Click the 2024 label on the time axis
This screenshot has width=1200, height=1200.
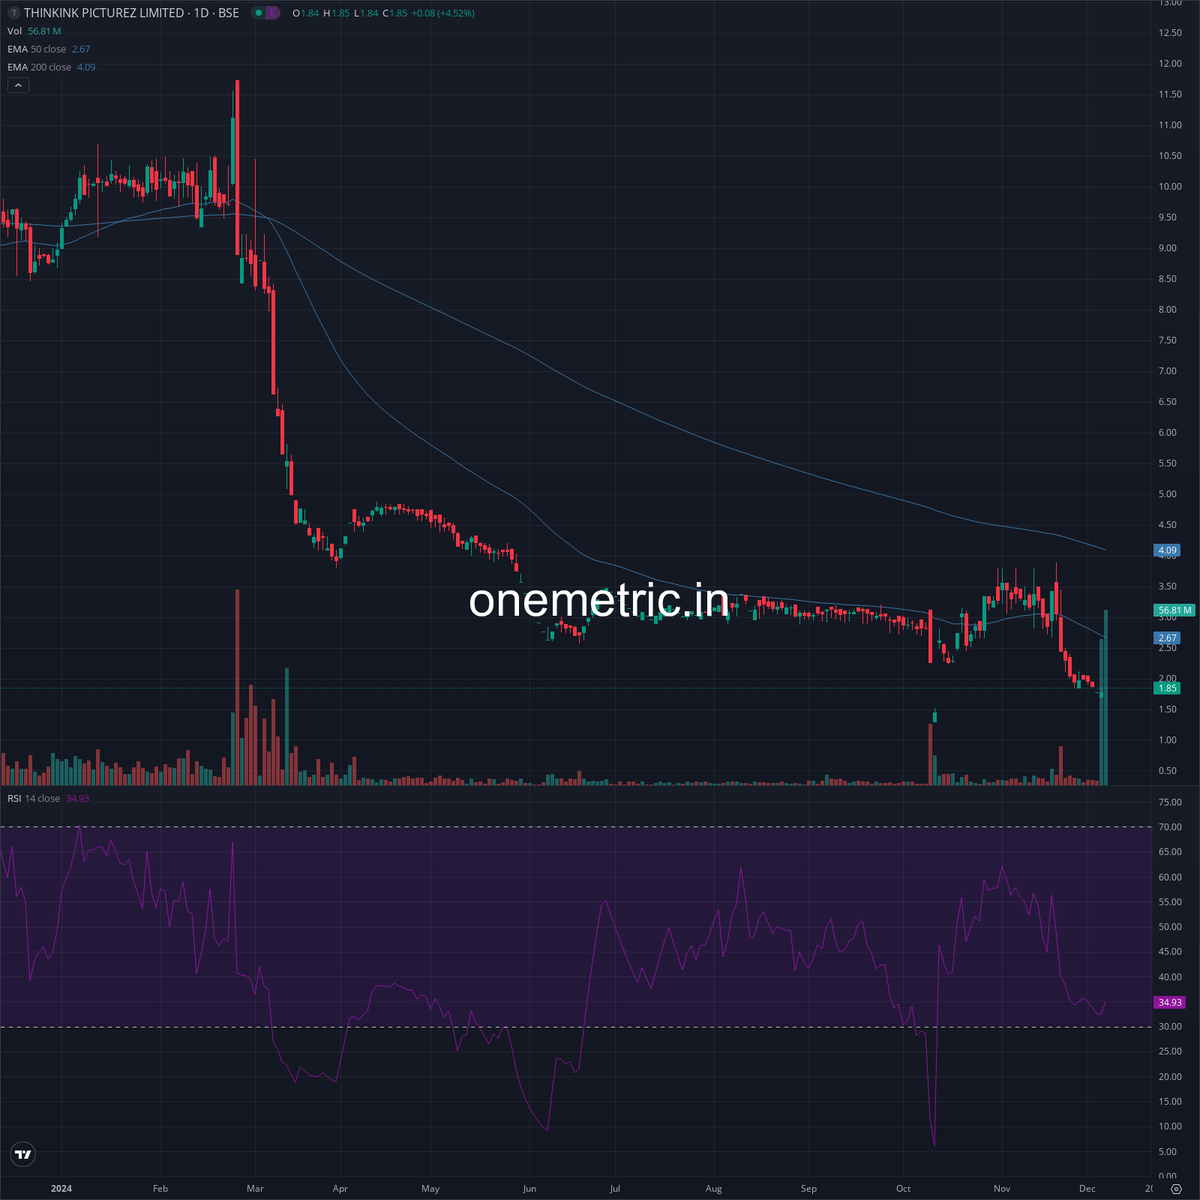62,1189
